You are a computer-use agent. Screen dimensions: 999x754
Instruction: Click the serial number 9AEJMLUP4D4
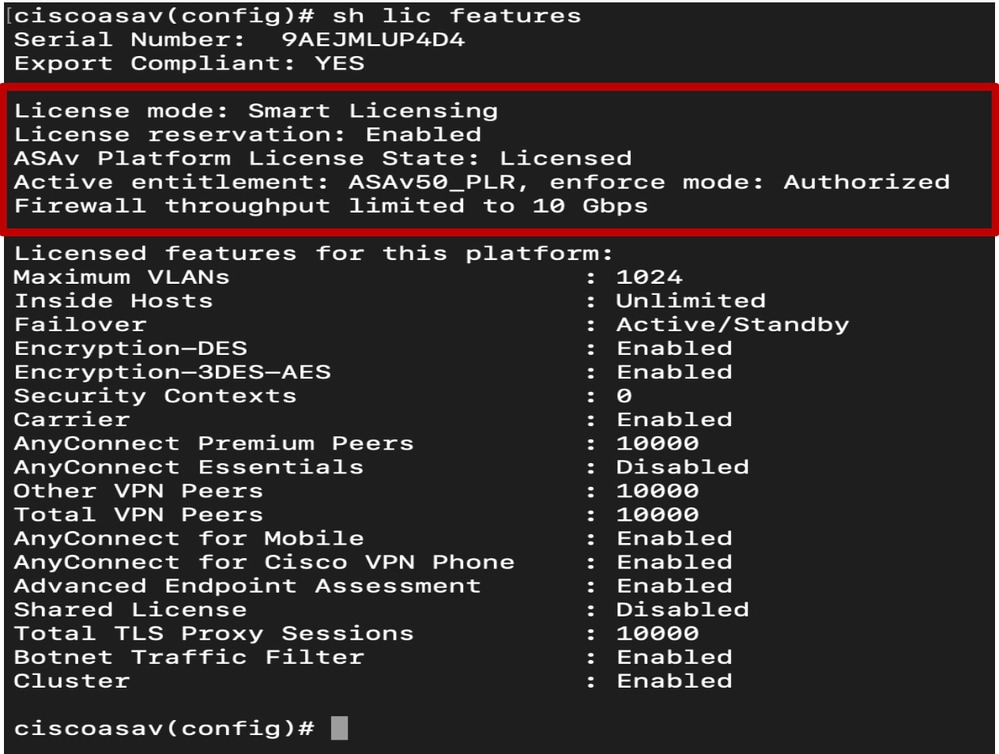(373, 40)
